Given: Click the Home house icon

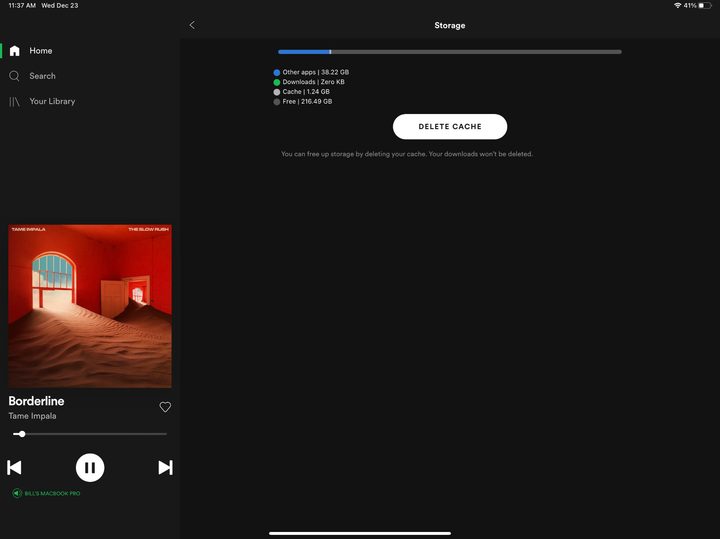Looking at the screenshot, I should click(x=15, y=51).
